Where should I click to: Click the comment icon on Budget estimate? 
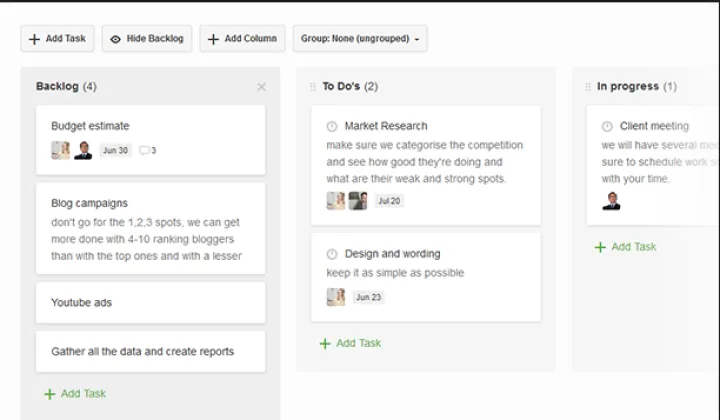[145, 151]
